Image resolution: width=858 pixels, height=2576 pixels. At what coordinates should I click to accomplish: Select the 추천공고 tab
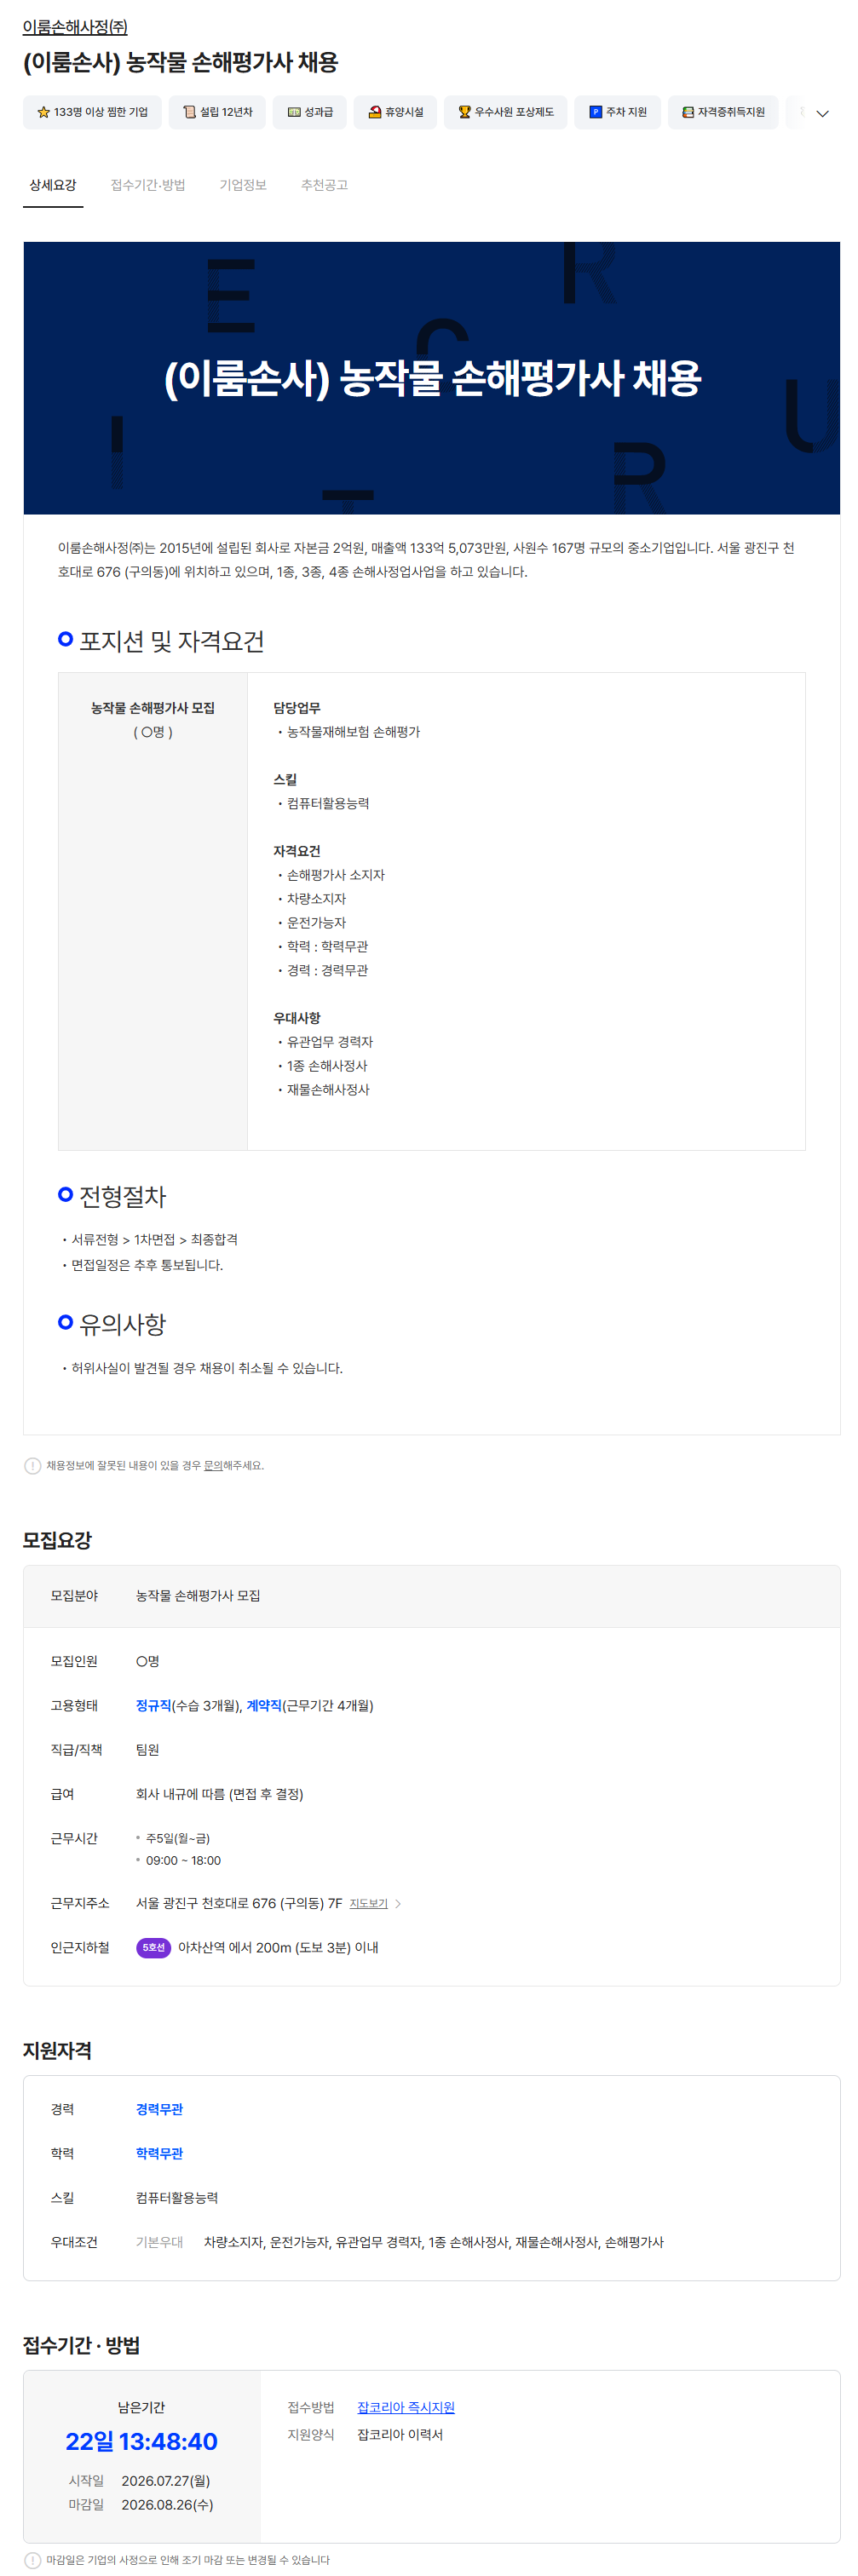[x=324, y=185]
